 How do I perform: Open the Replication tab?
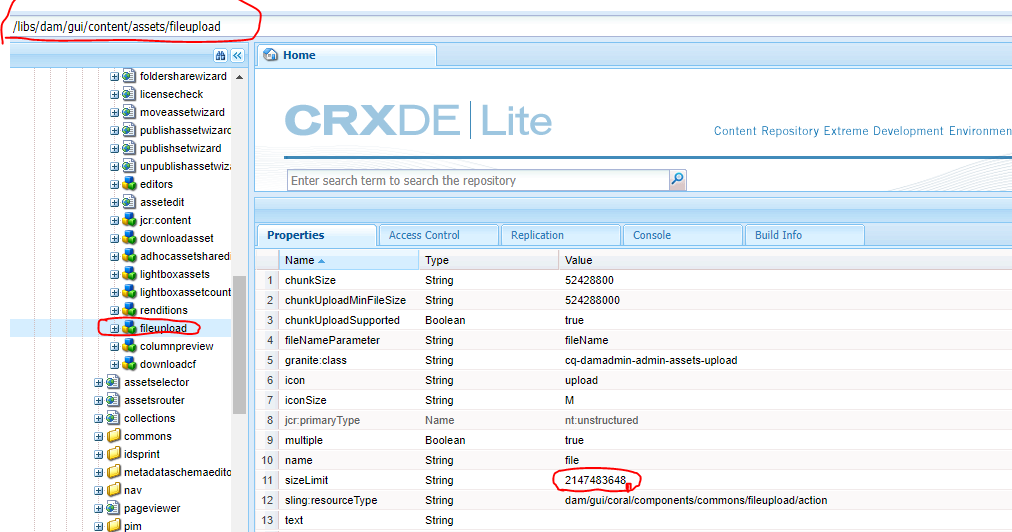pos(561,235)
